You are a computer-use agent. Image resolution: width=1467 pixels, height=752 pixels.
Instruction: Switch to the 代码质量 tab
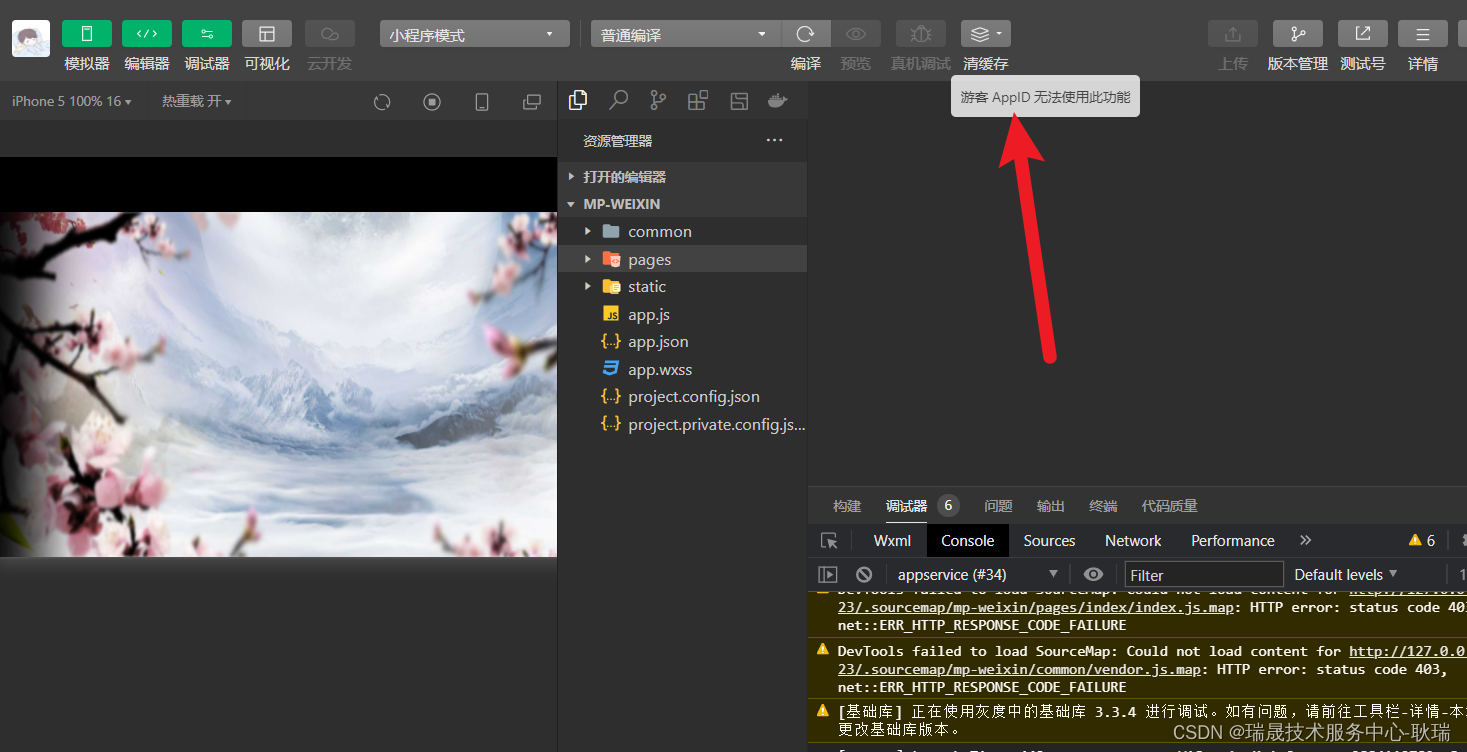point(1169,506)
